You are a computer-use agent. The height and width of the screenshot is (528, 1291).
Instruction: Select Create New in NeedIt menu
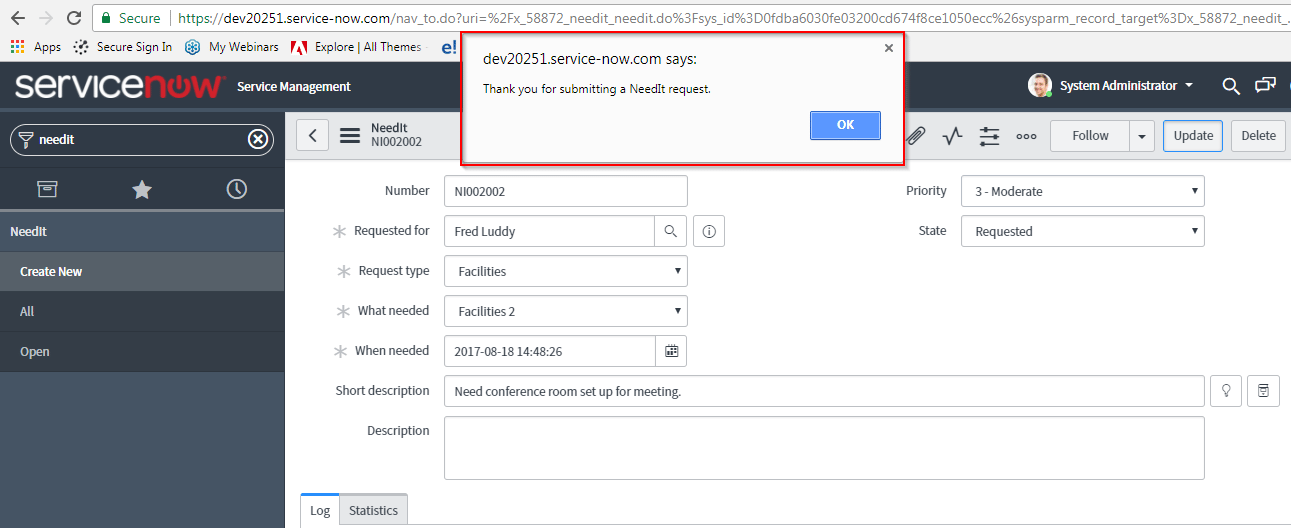(x=51, y=271)
